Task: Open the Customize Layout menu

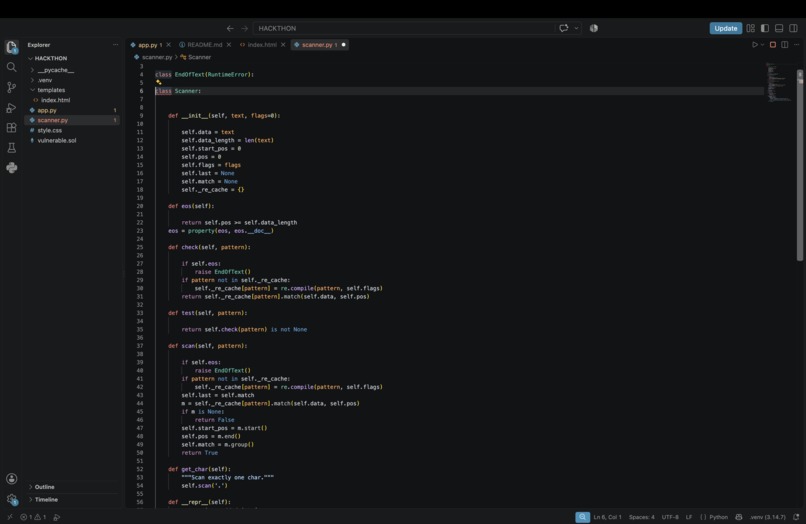Action: pos(750,28)
